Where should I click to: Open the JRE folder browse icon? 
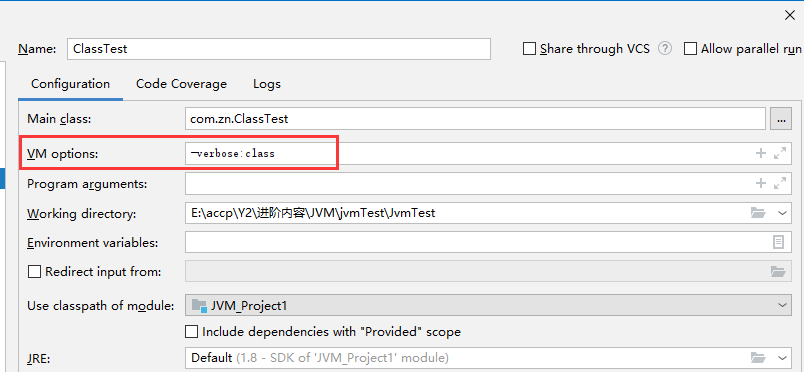pos(758,357)
